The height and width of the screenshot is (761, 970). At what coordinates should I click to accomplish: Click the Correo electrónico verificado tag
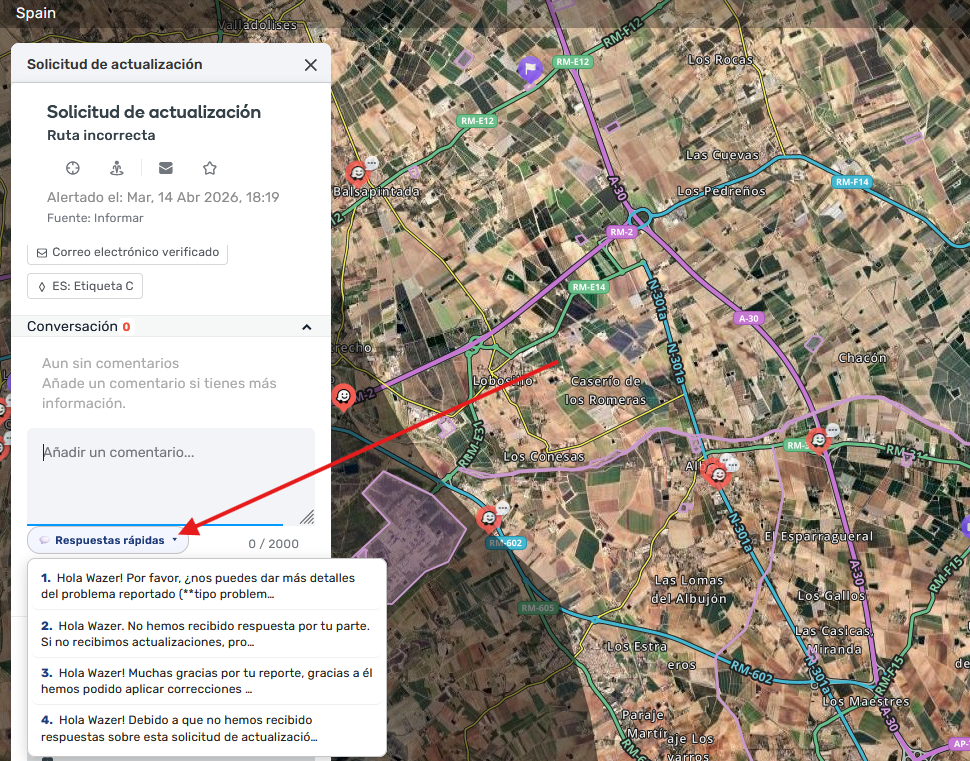(x=127, y=252)
